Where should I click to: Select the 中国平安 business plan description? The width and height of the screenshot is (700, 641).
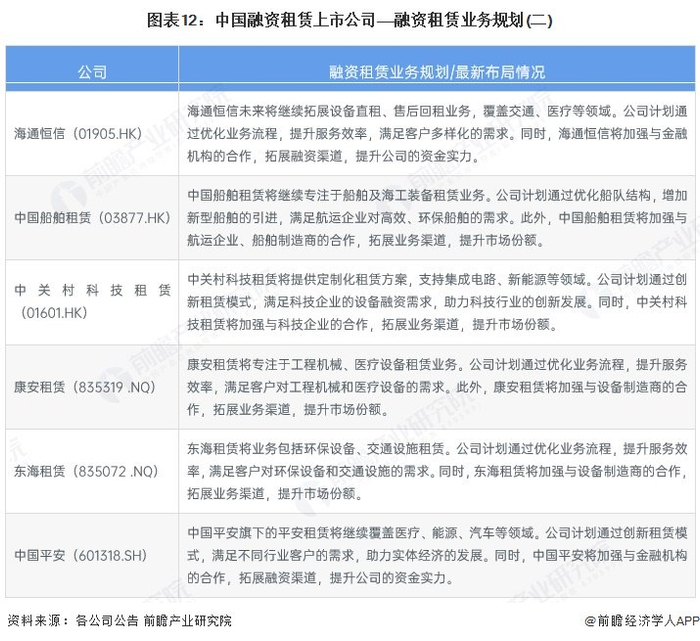[437, 555]
